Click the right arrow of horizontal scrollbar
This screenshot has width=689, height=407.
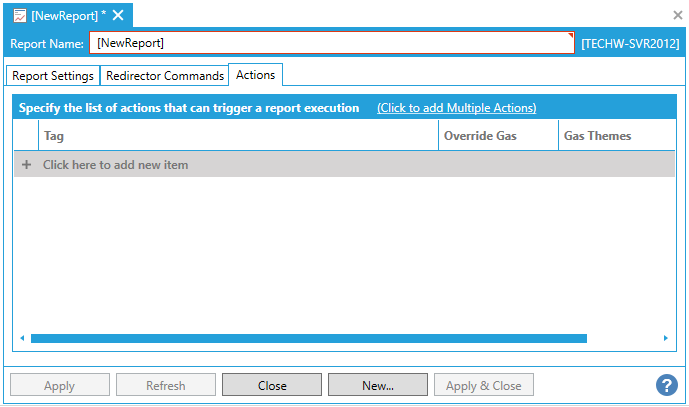pos(666,338)
